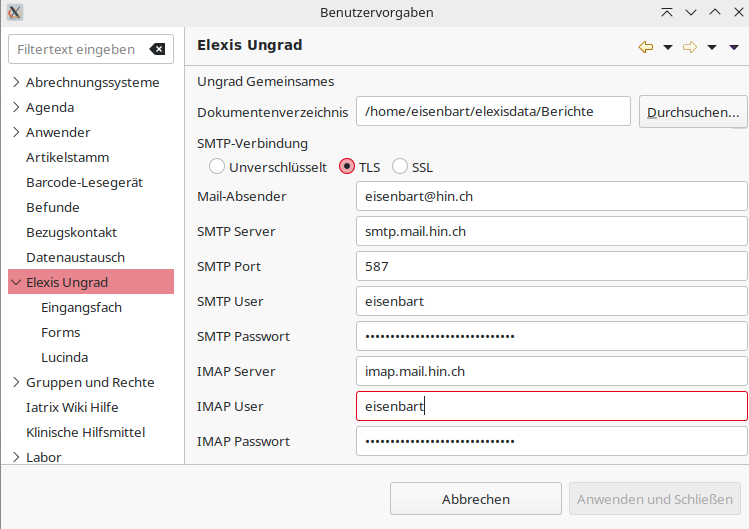Expand the Gruppen und Rechte node

click(16, 382)
